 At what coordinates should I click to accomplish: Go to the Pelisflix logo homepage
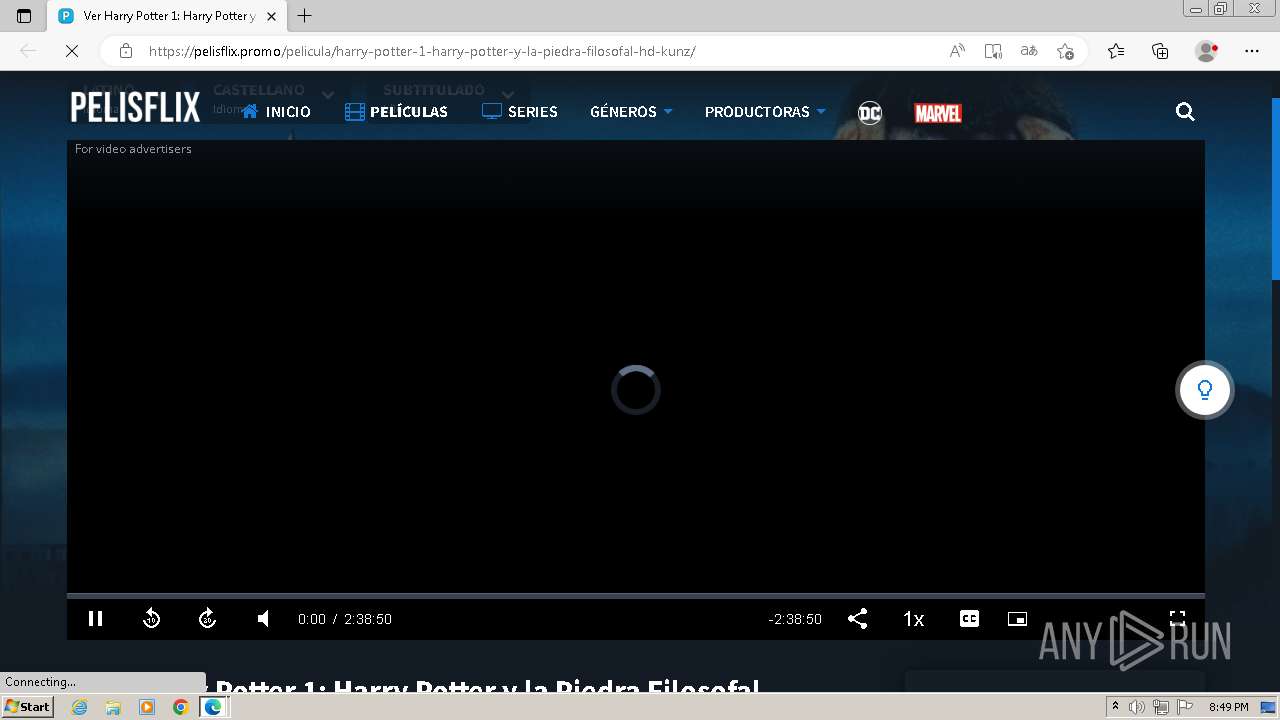click(135, 107)
